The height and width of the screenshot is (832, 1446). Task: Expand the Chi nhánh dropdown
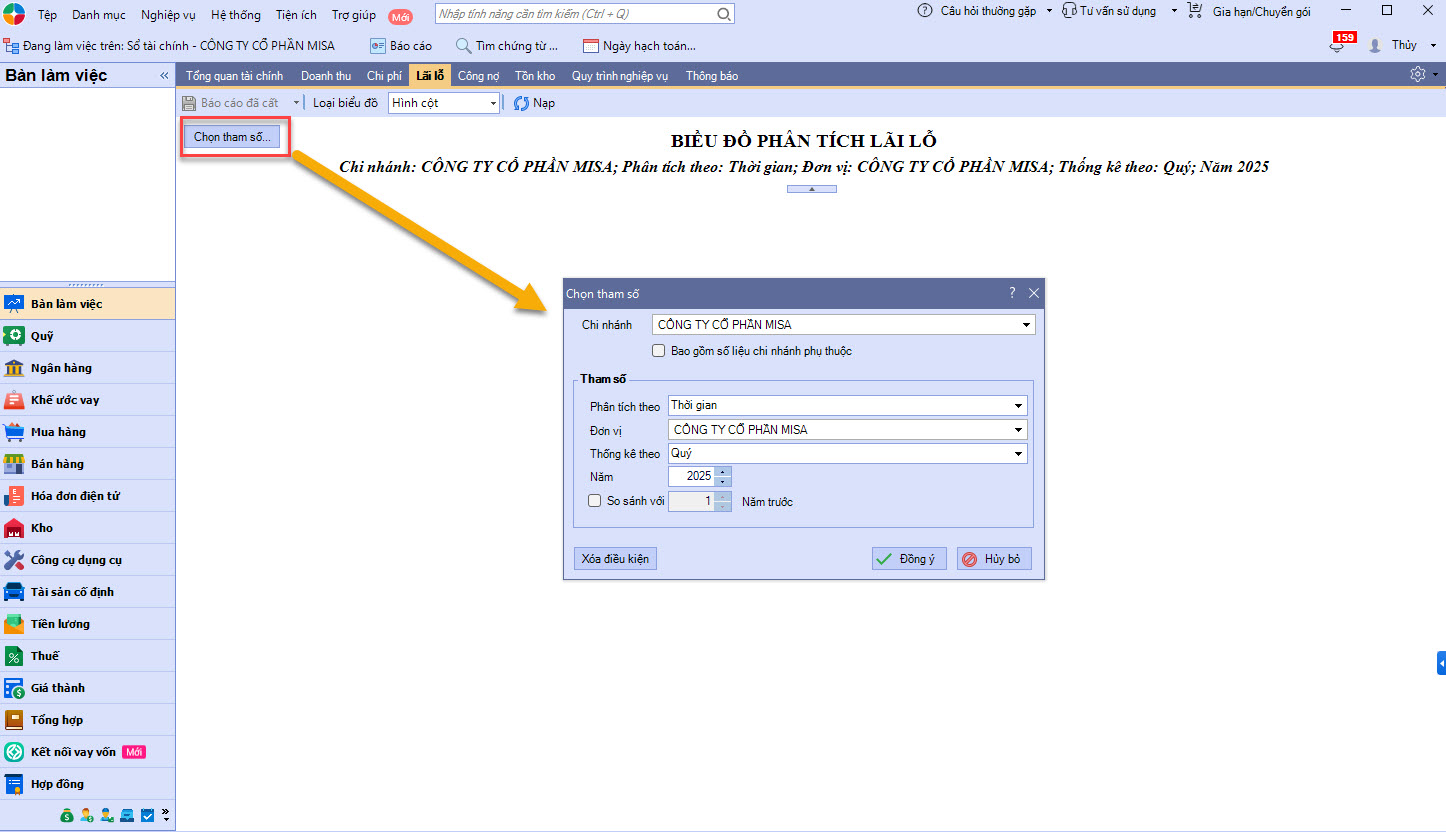(x=1026, y=325)
